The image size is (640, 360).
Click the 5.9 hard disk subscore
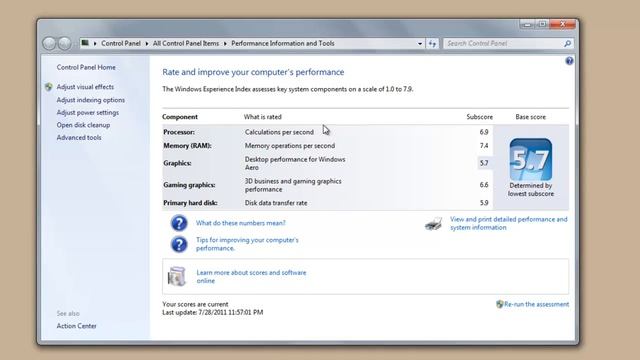click(484, 203)
